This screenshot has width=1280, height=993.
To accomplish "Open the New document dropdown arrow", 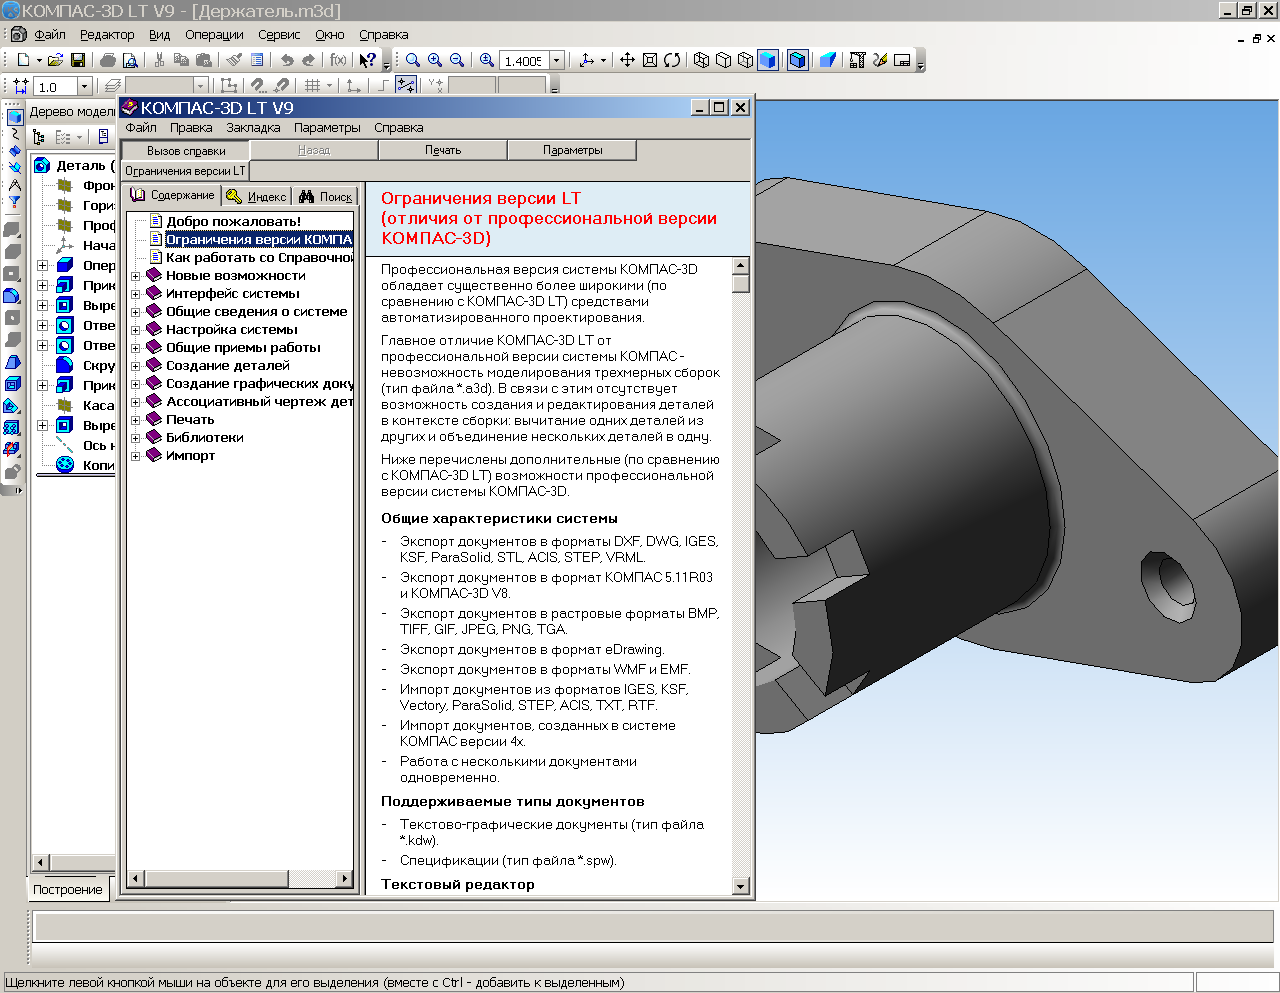I will pyautogui.click(x=39, y=60).
